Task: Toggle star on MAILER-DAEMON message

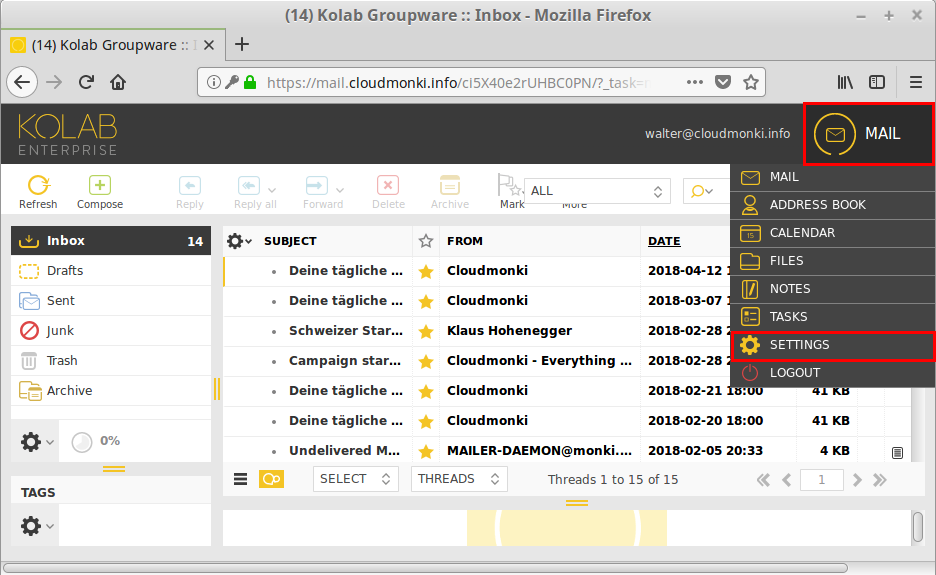Action: pos(426,451)
